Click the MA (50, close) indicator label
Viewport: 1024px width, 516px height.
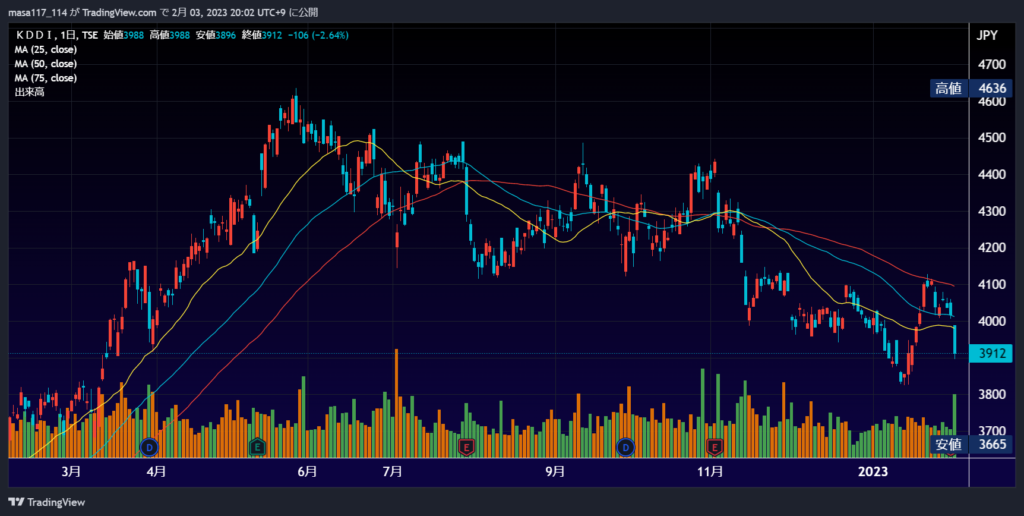coord(46,64)
